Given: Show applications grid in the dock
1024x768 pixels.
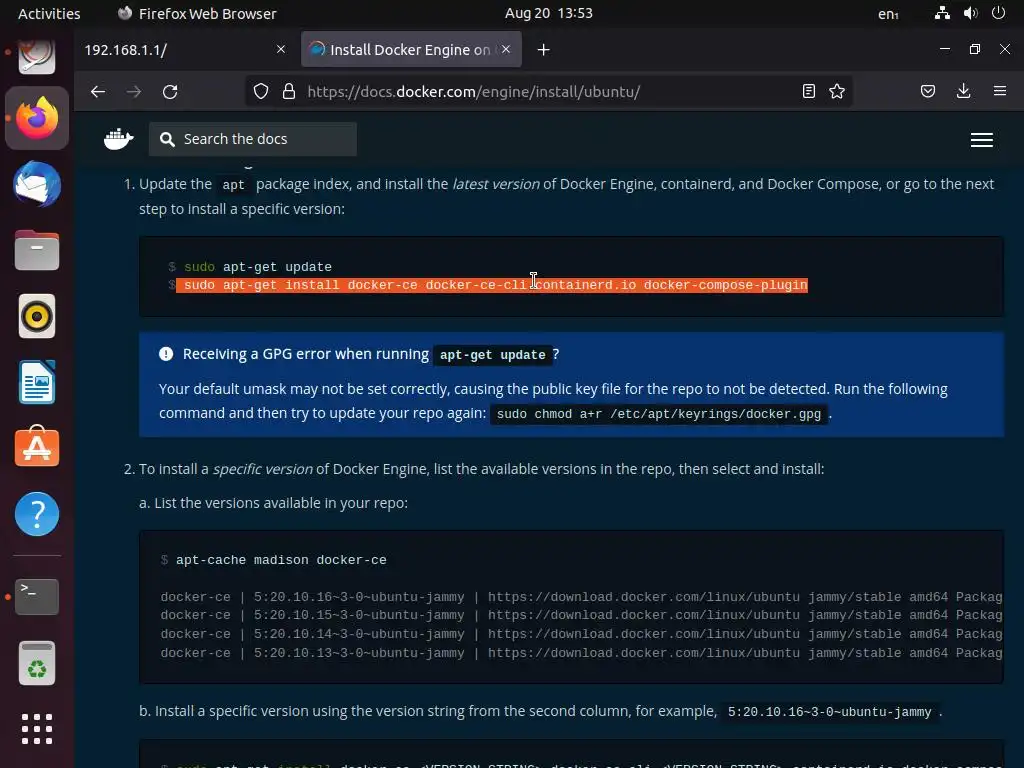Looking at the screenshot, I should pos(37,729).
